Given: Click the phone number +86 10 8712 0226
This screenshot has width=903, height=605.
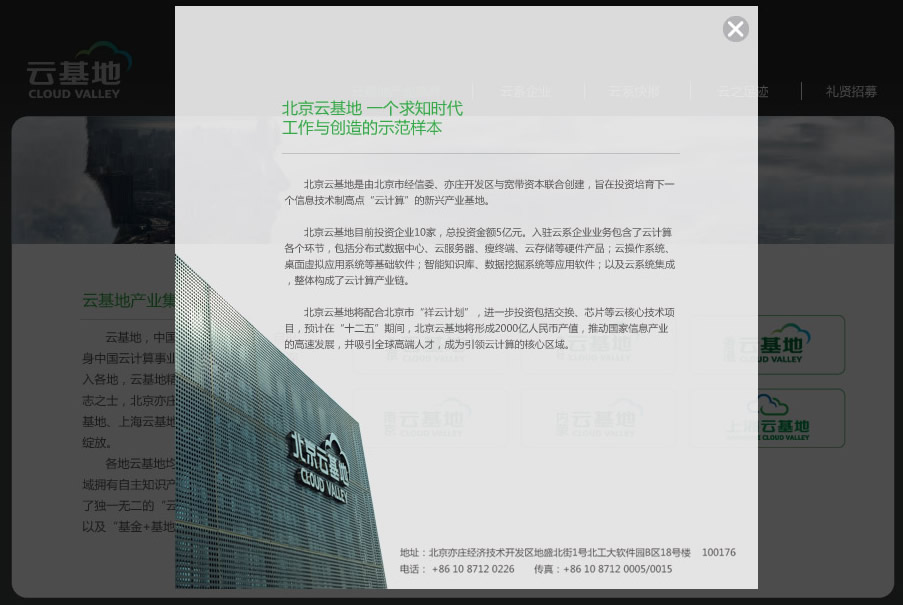Looking at the screenshot, I should pos(473,569).
